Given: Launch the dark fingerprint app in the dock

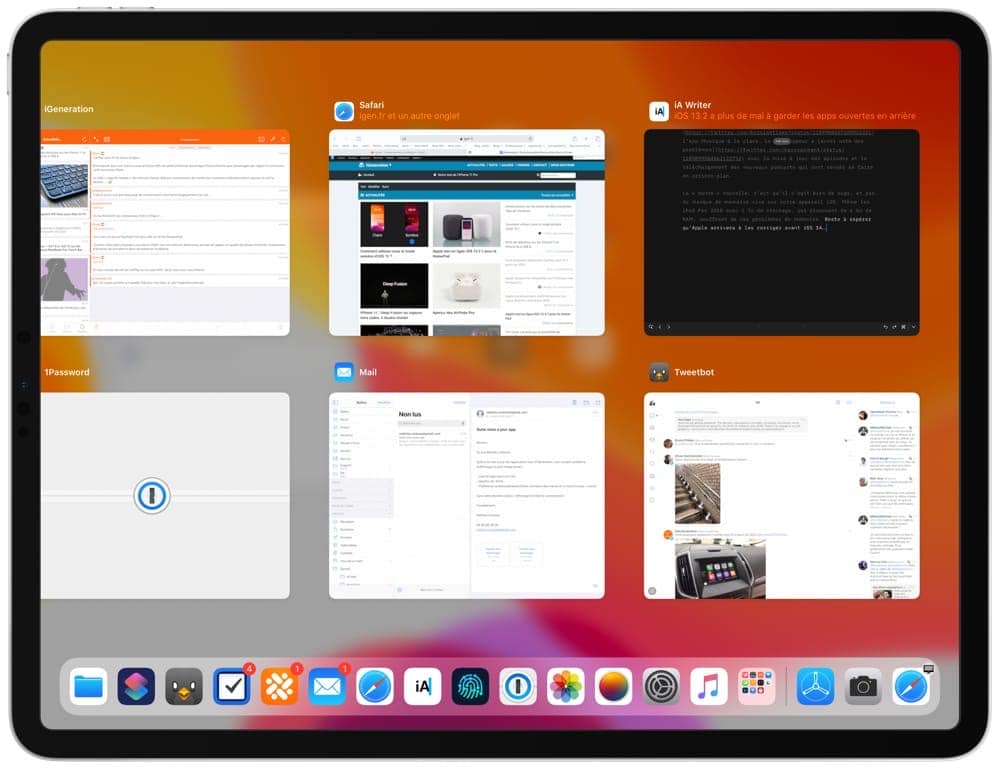Looking at the screenshot, I should [470, 686].
